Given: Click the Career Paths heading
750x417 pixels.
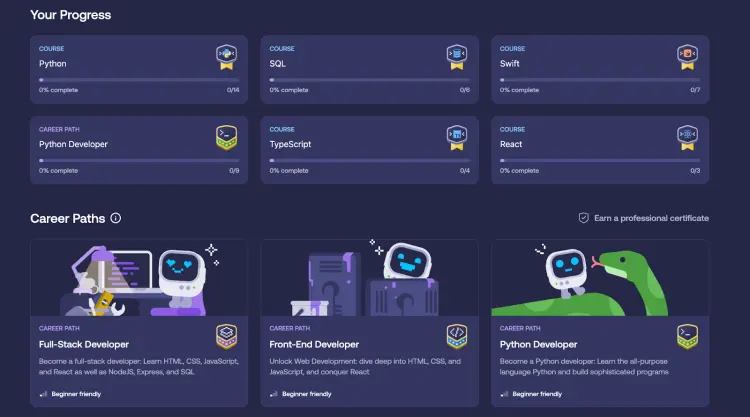Looking at the screenshot, I should (x=67, y=219).
